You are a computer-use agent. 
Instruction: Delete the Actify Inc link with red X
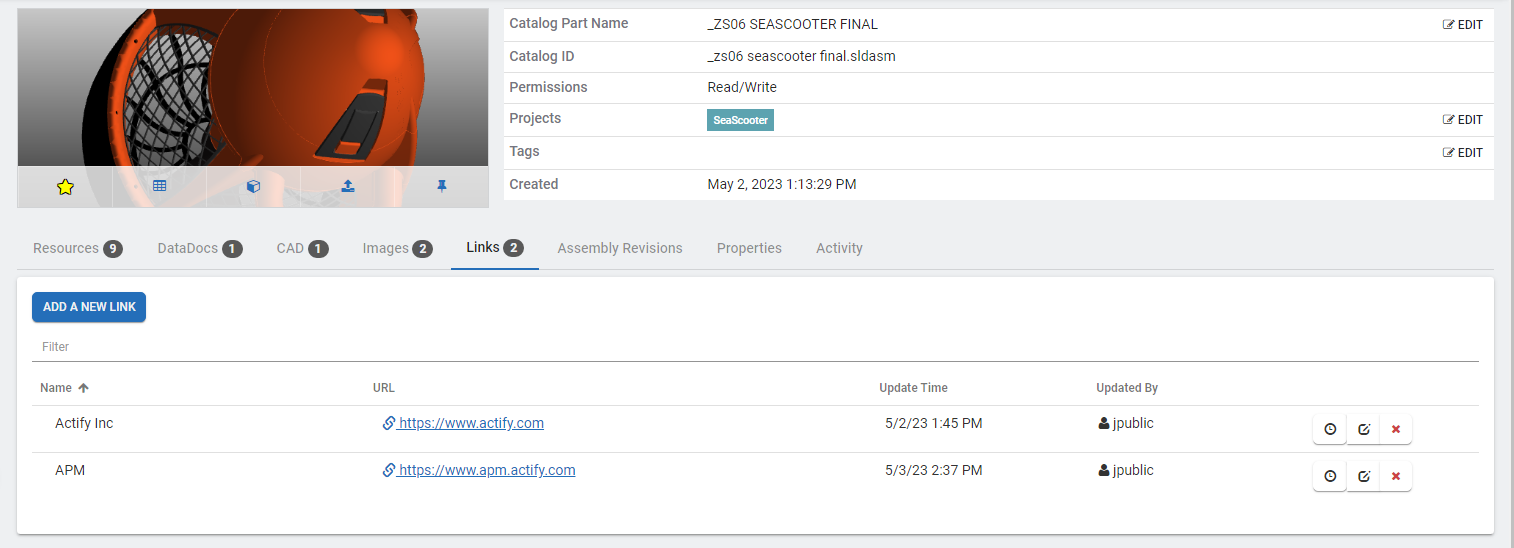1396,429
